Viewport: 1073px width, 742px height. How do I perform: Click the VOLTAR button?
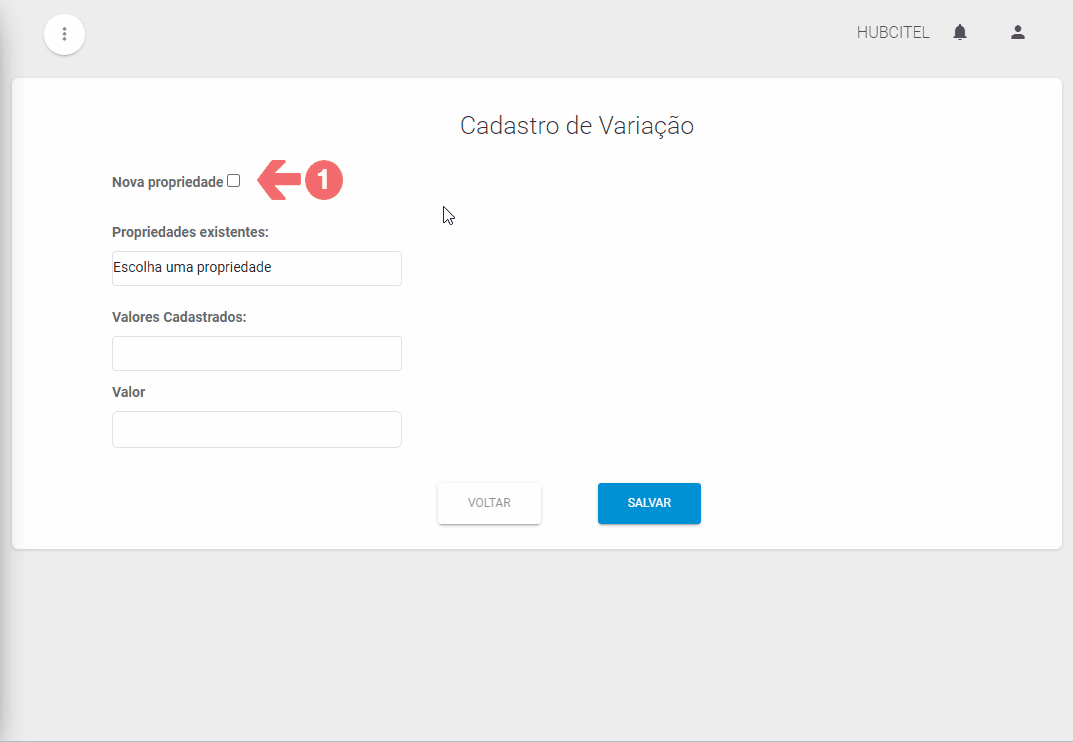coord(489,503)
